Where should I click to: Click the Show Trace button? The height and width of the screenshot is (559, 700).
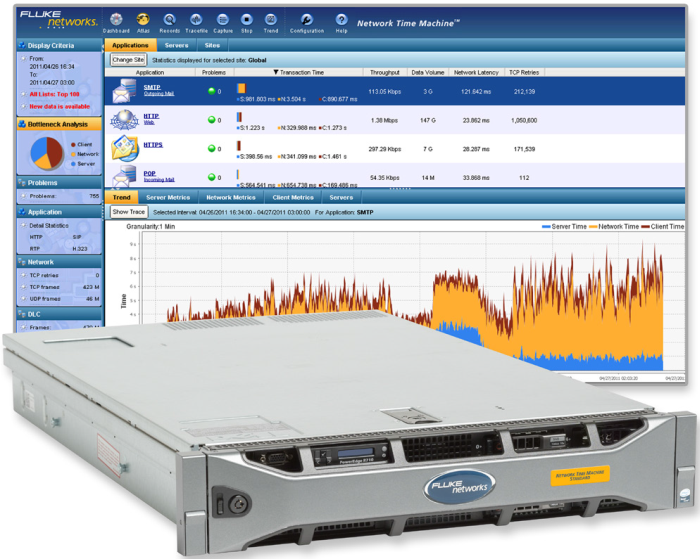(129, 212)
